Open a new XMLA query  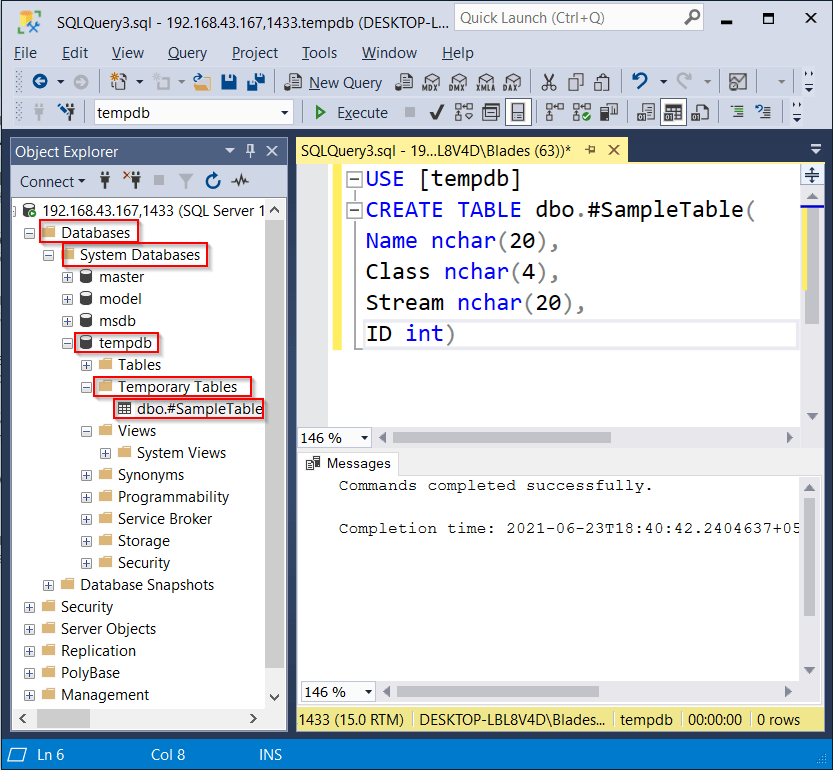(x=484, y=83)
